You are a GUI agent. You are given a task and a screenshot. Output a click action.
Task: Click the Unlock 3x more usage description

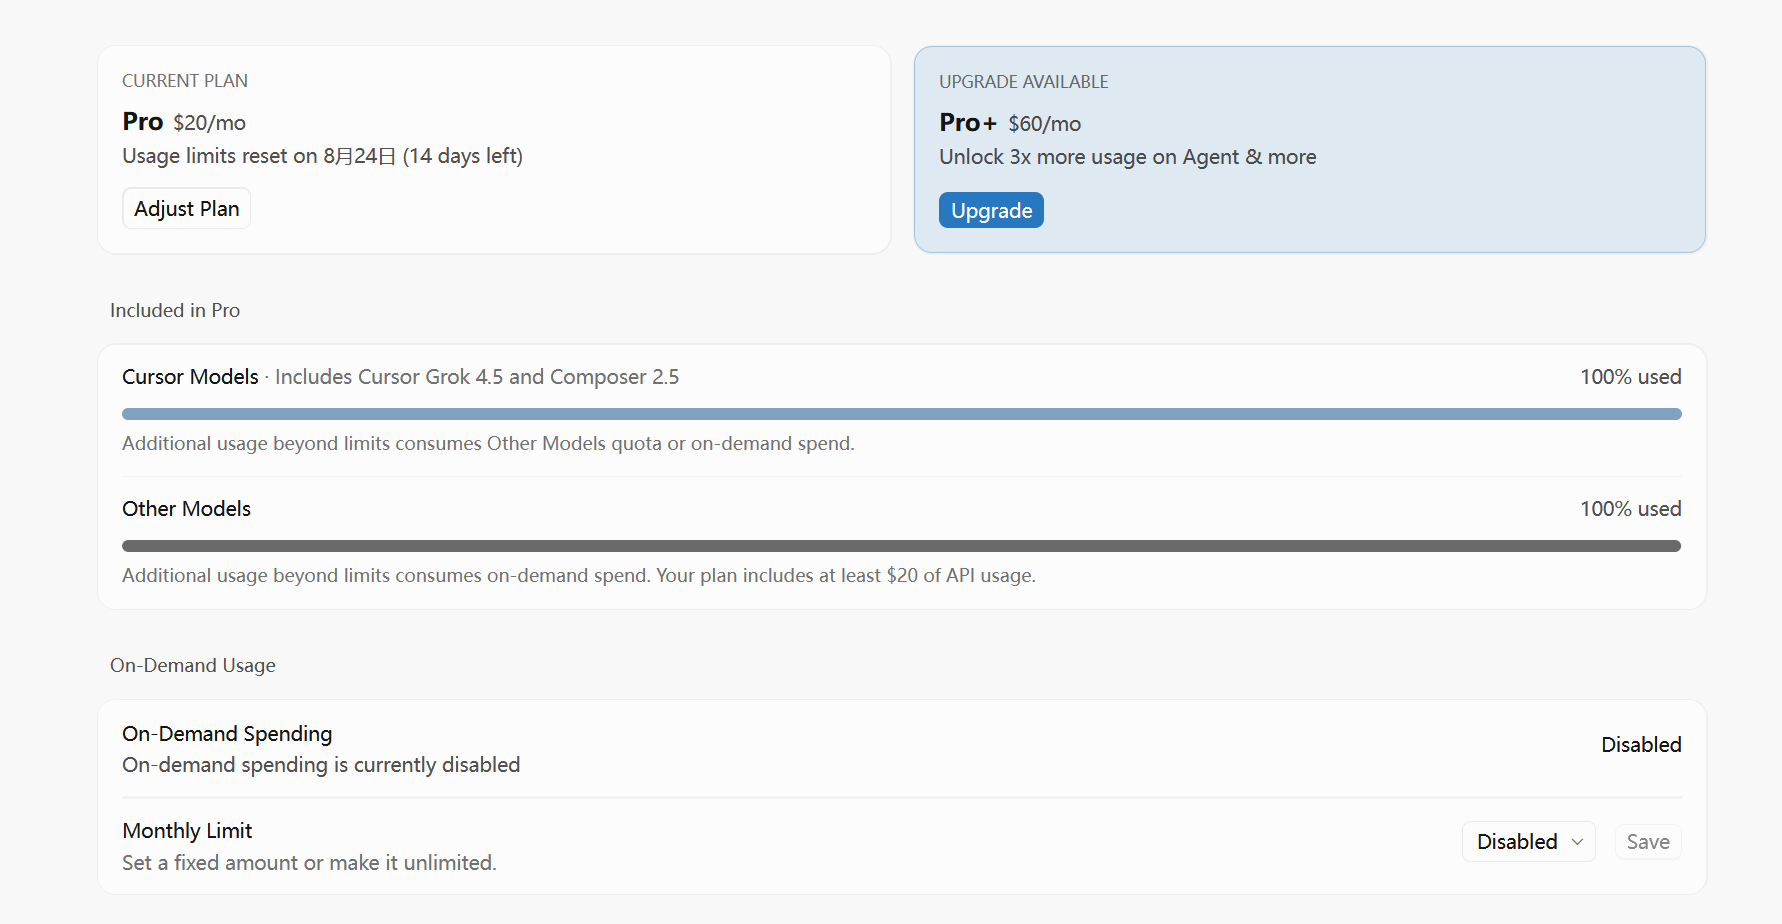[1127, 157]
